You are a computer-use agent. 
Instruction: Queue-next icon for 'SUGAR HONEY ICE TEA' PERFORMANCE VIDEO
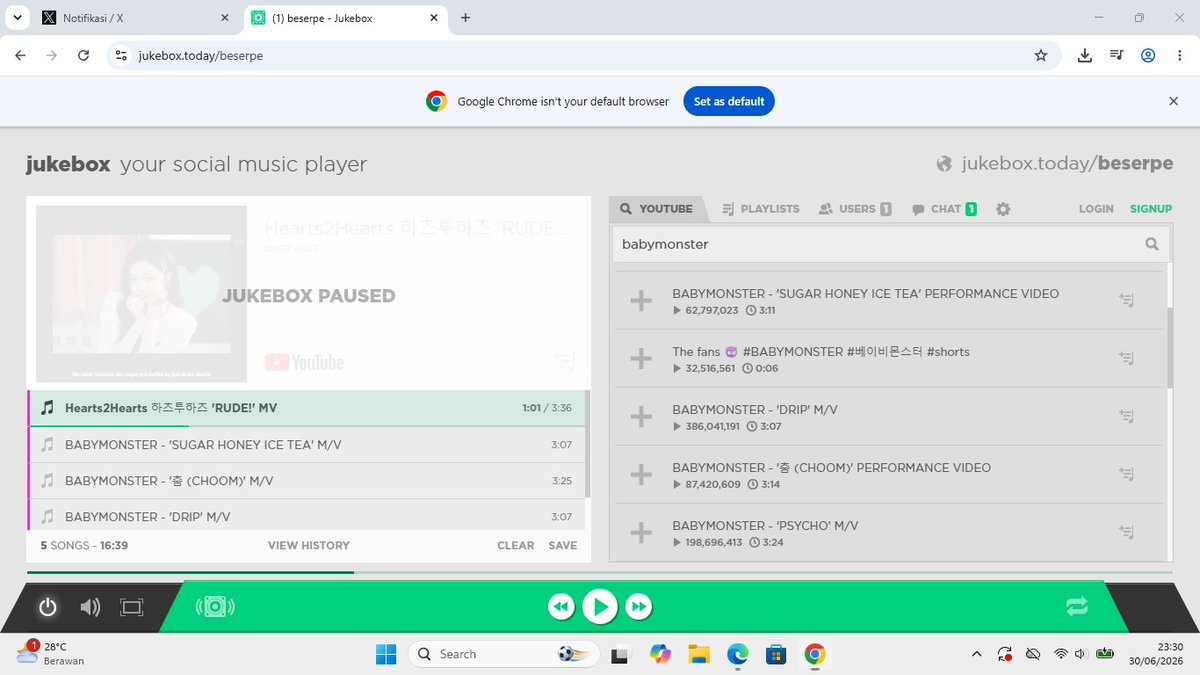coord(1126,300)
